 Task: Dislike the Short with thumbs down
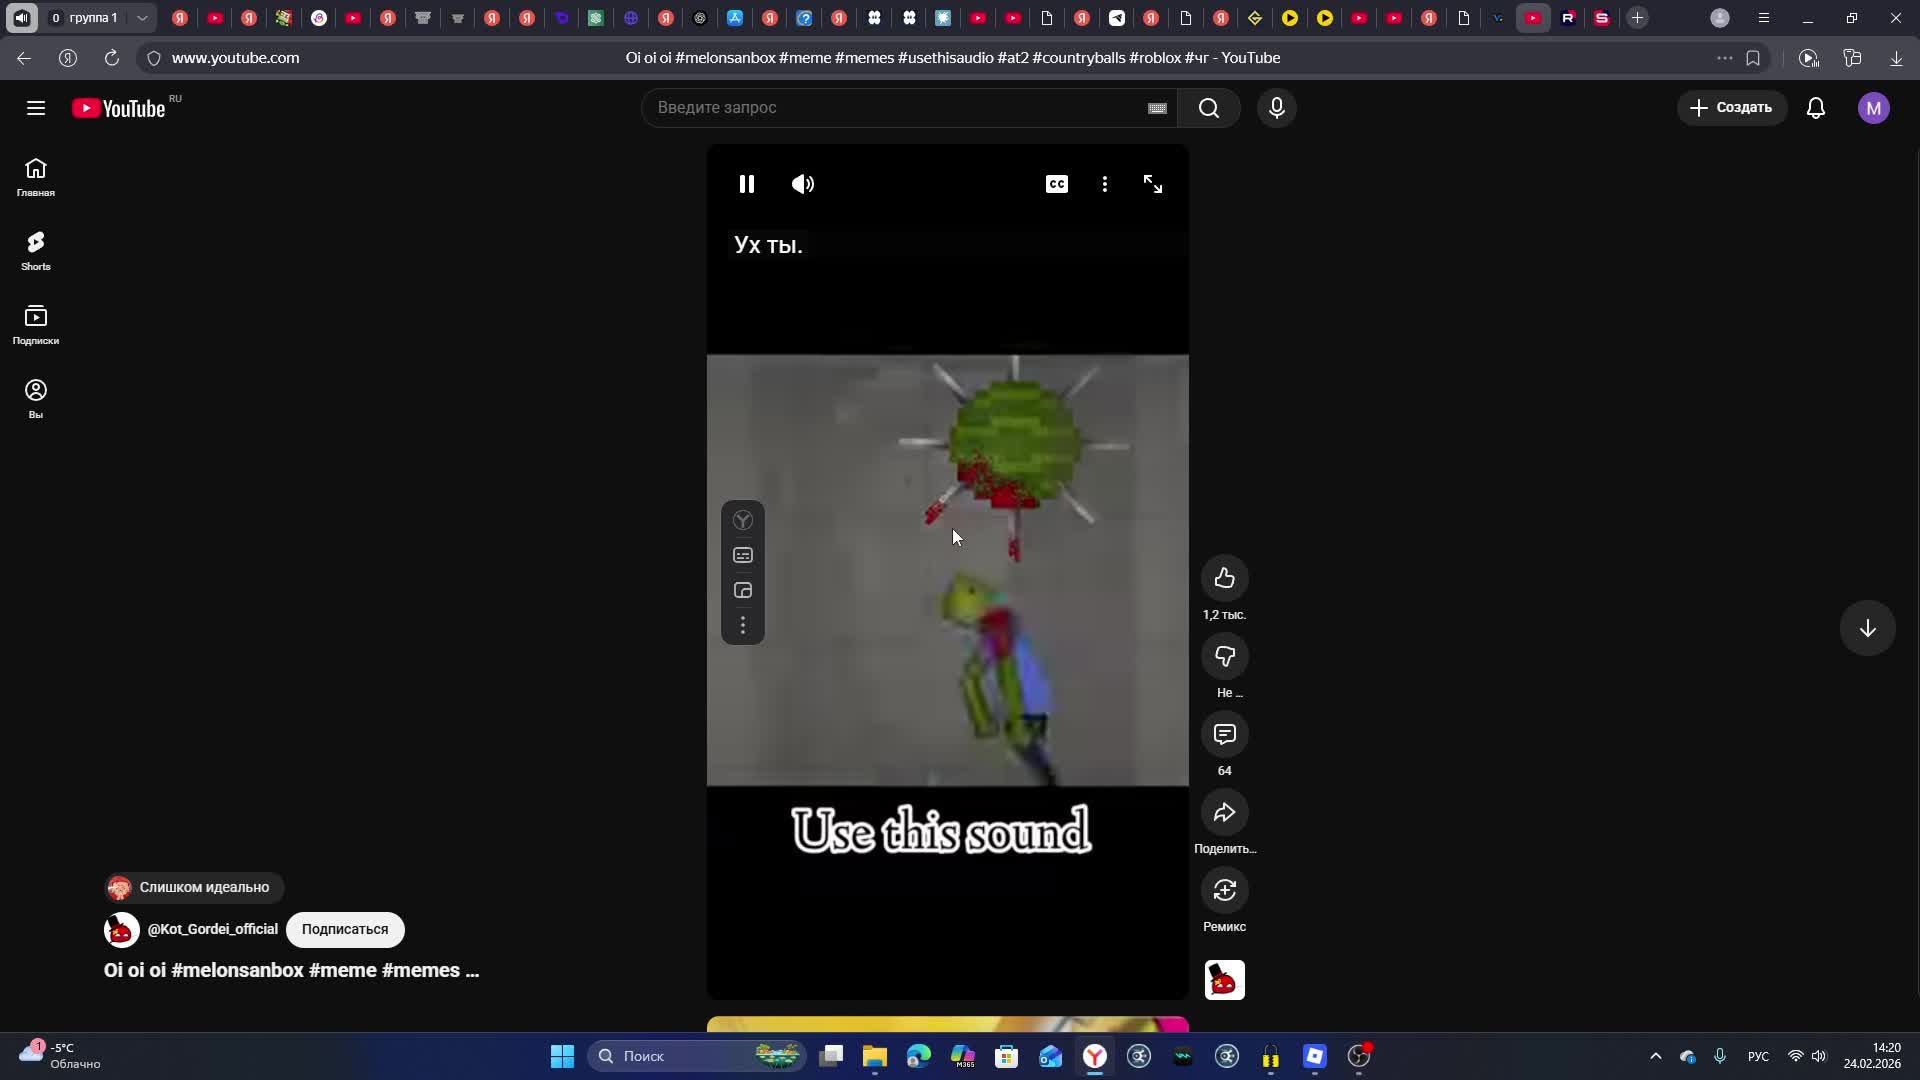[x=1224, y=656]
